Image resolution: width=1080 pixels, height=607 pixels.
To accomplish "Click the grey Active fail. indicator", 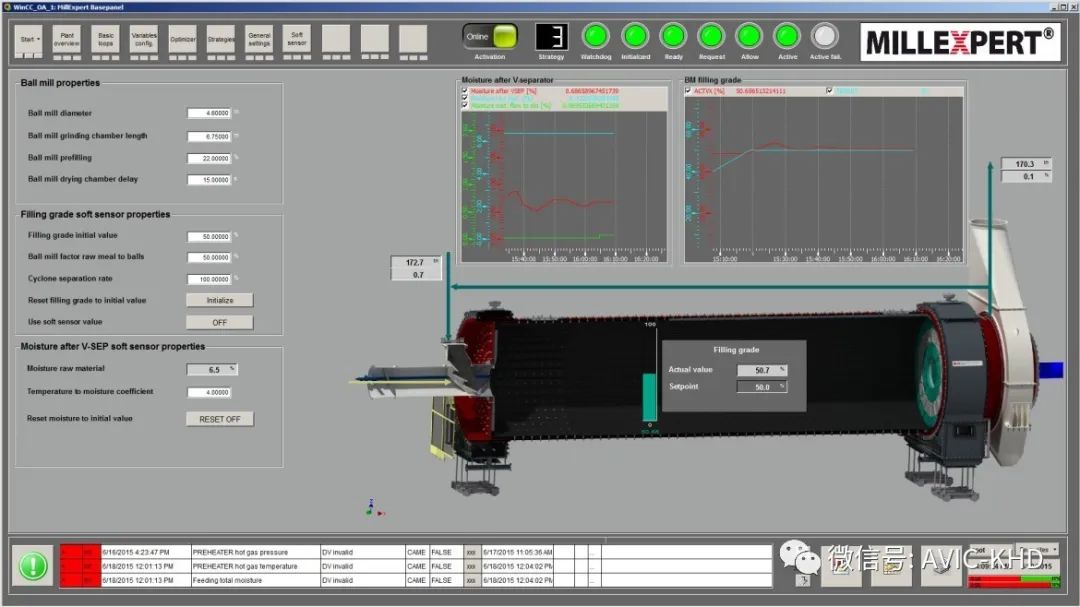I will pos(824,36).
